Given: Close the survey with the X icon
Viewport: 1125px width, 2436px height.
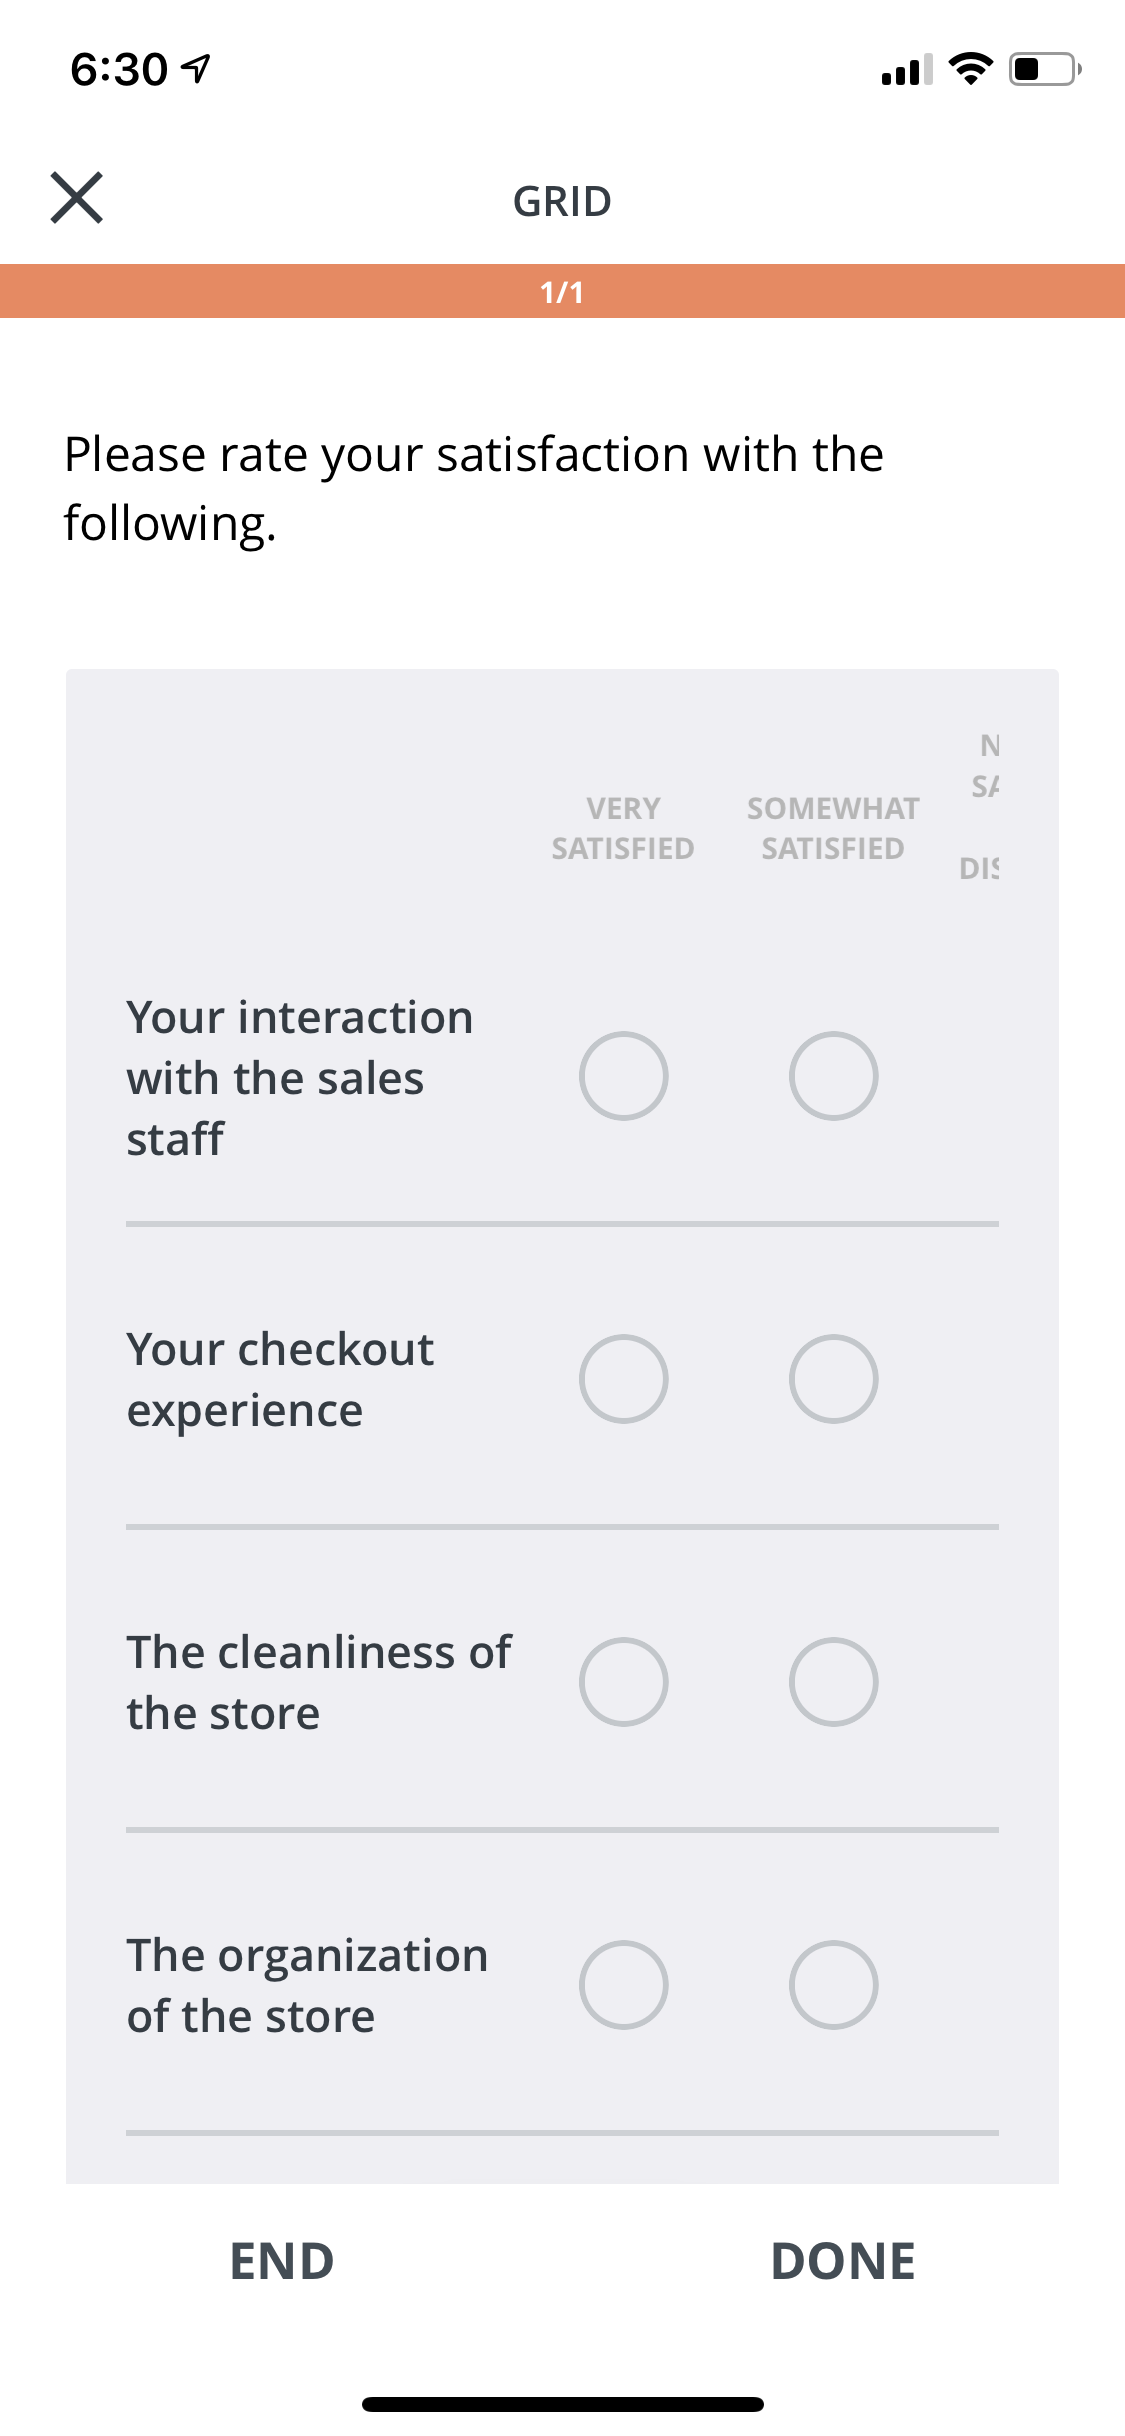Looking at the screenshot, I should click(x=77, y=197).
